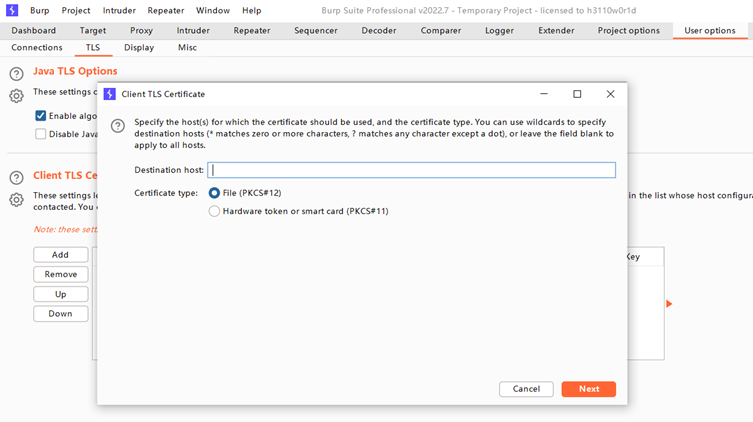Open the Connections sub-tab
753x422 pixels.
(37, 48)
